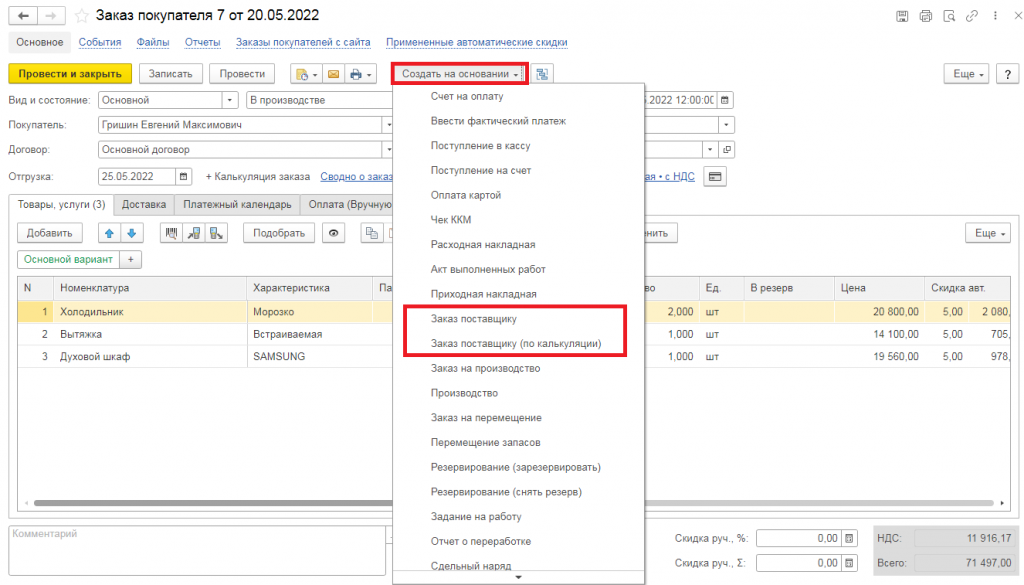
Task: Select Акт выполненных работ
Action: [x=488, y=269]
